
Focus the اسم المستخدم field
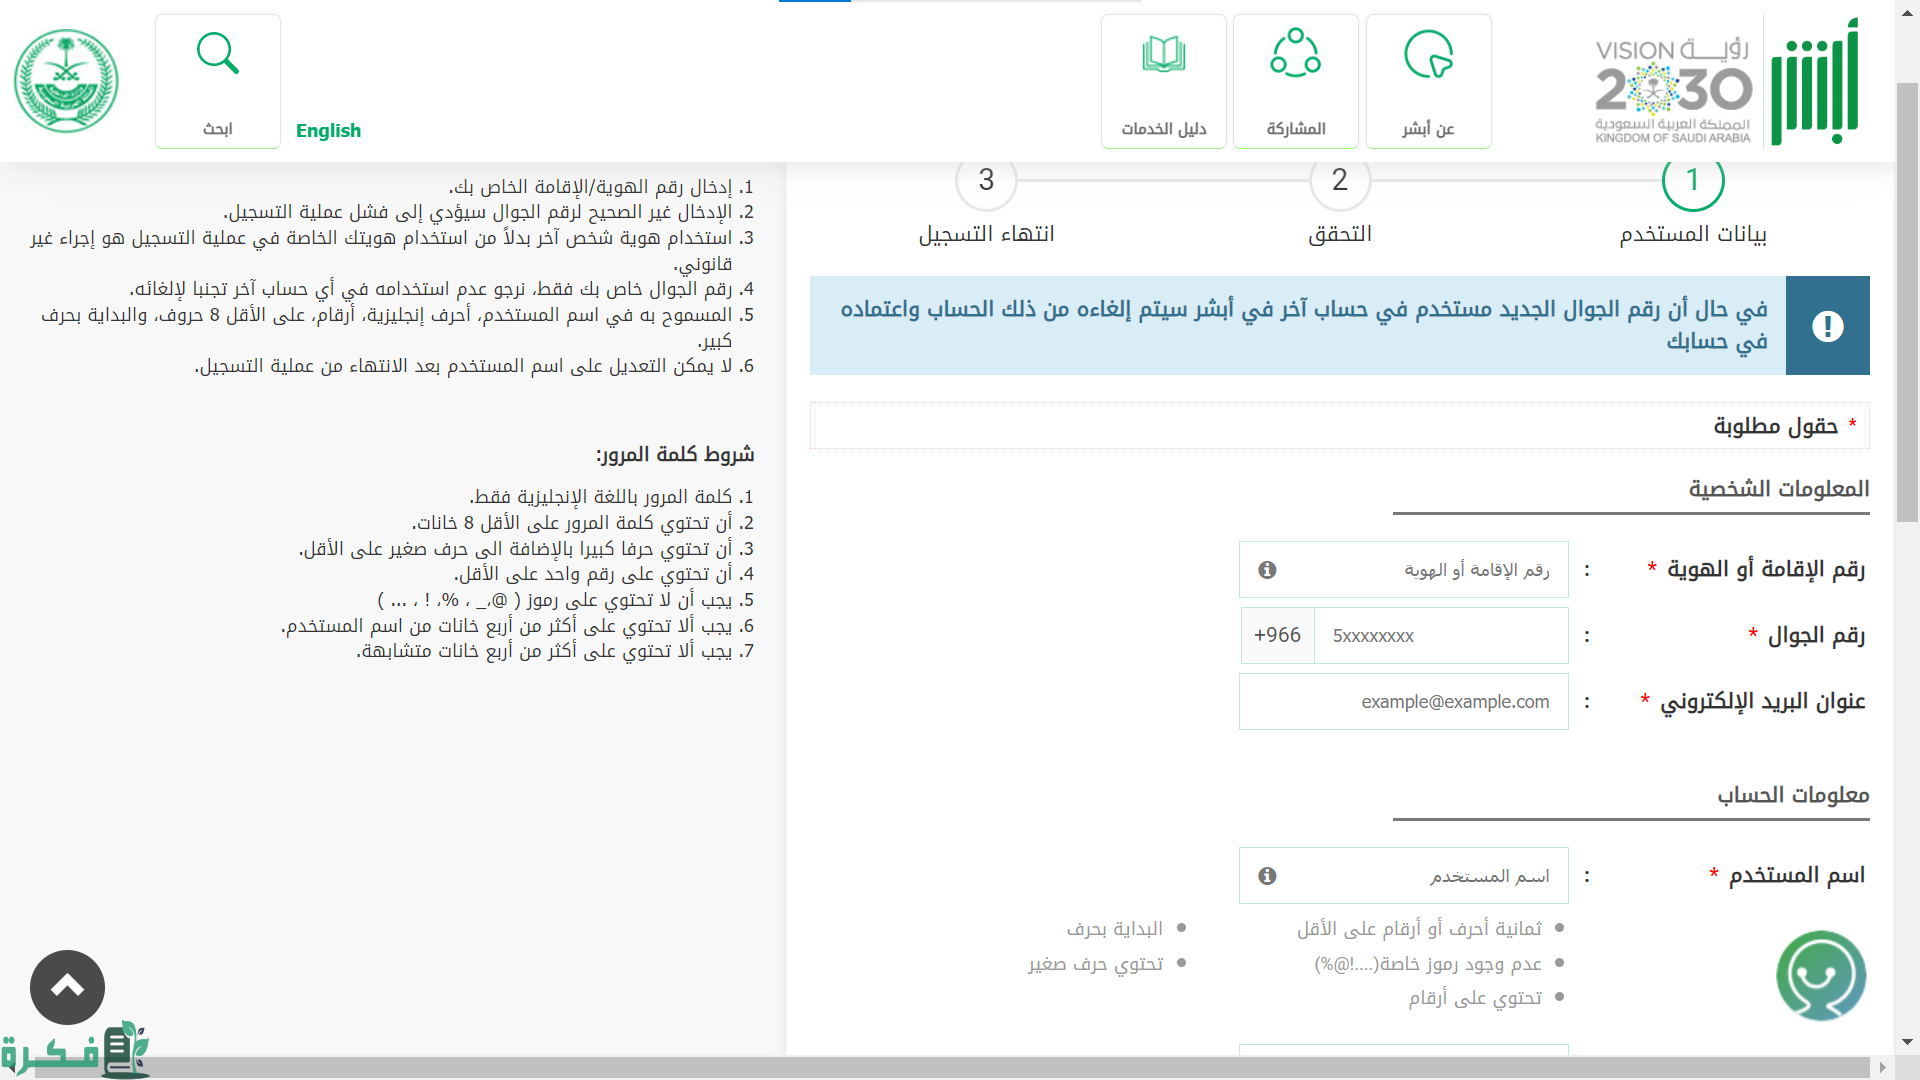point(1404,876)
